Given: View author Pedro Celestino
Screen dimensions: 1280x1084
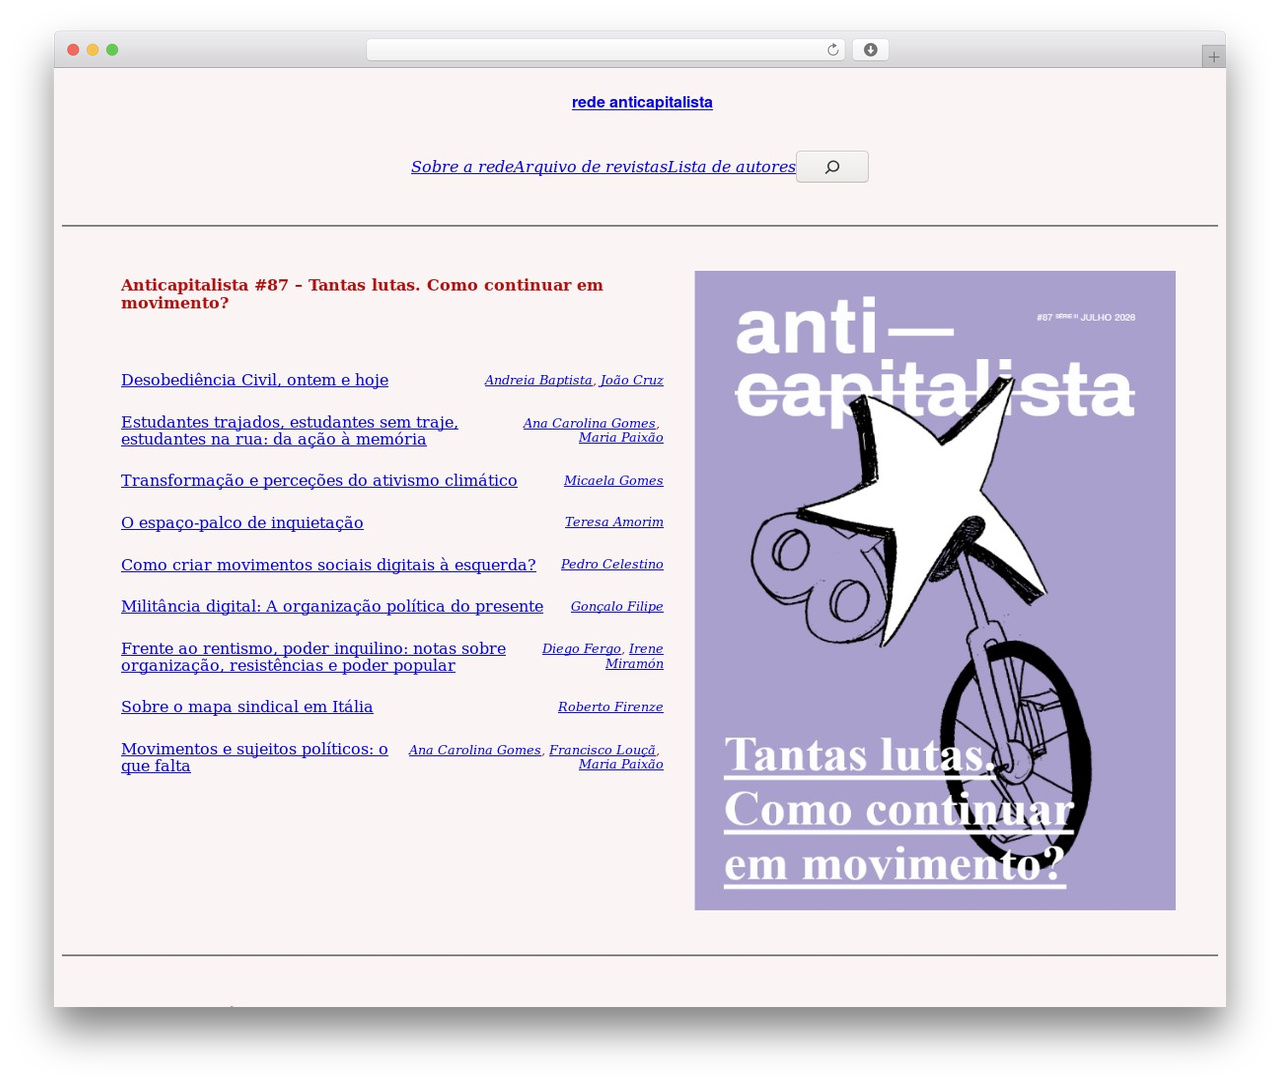Looking at the screenshot, I should [612, 565].
